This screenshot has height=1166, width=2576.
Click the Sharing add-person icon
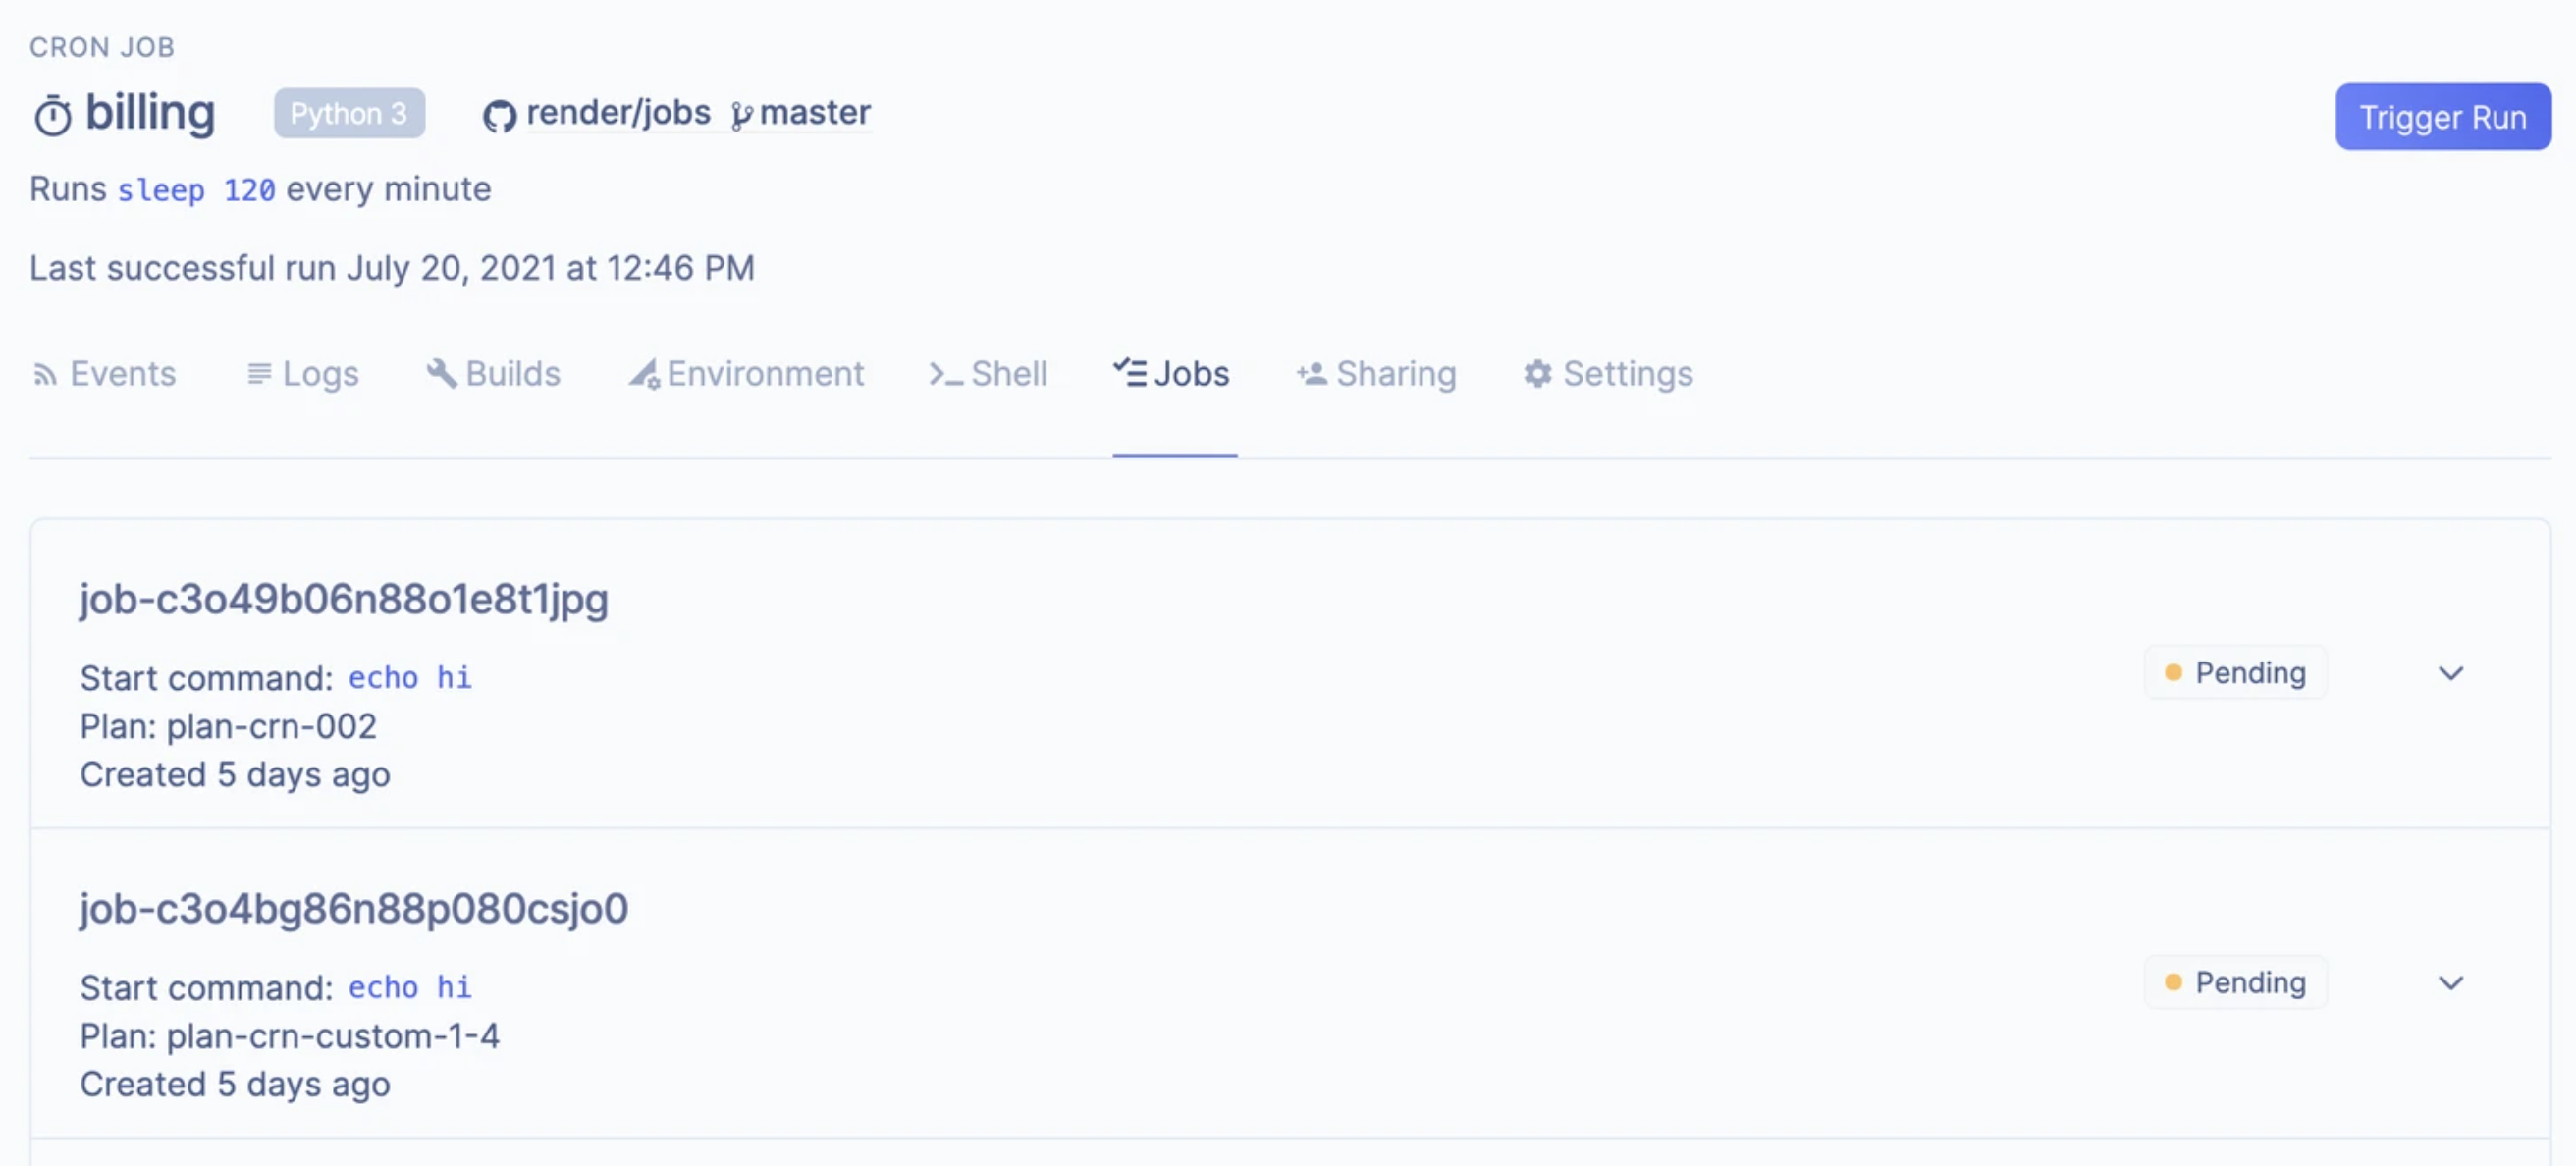1311,373
